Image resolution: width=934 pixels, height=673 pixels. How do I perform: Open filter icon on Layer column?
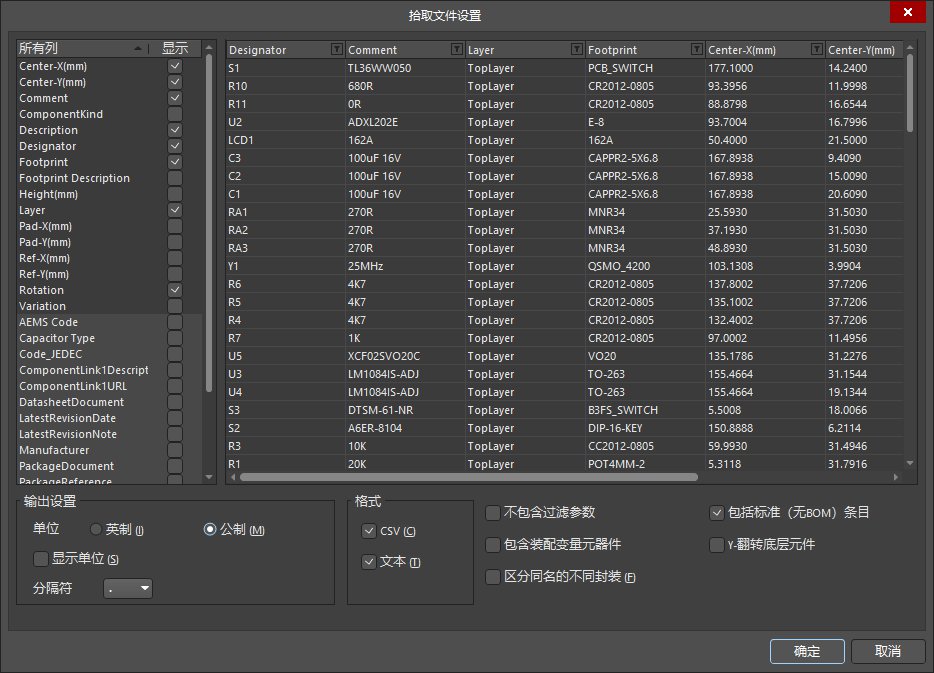577,49
